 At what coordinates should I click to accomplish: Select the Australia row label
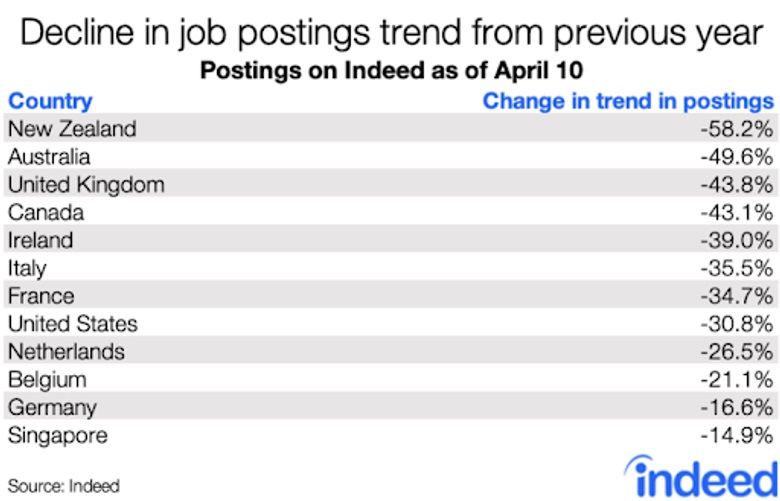(49, 157)
